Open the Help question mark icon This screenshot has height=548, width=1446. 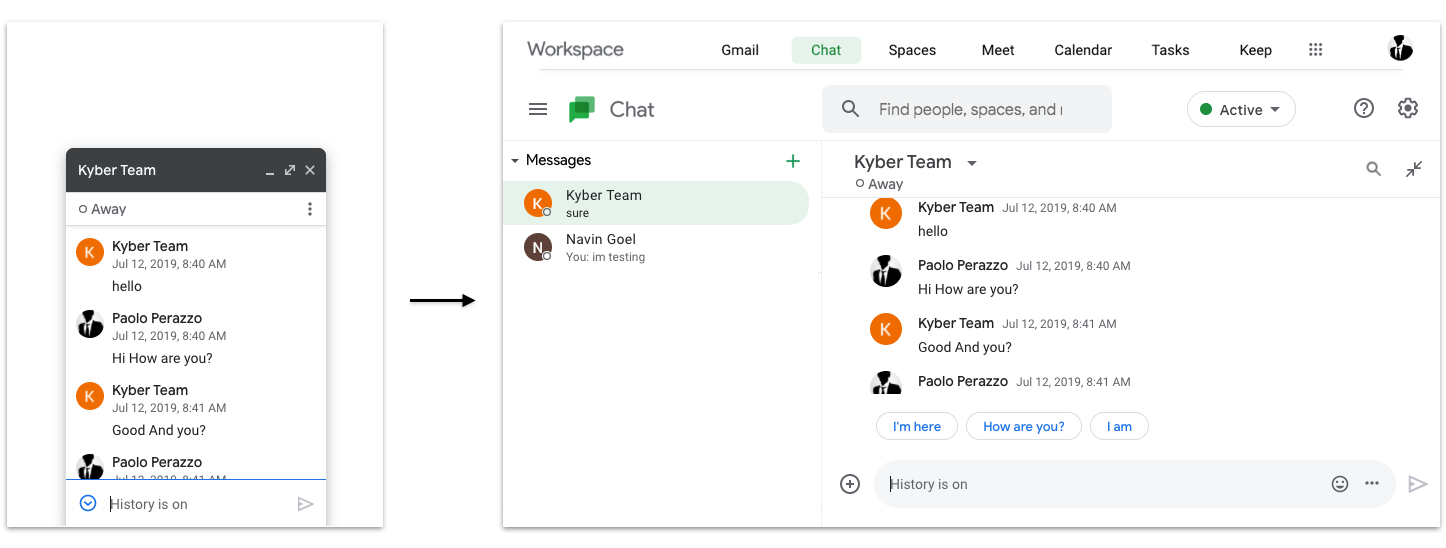pyautogui.click(x=1364, y=109)
